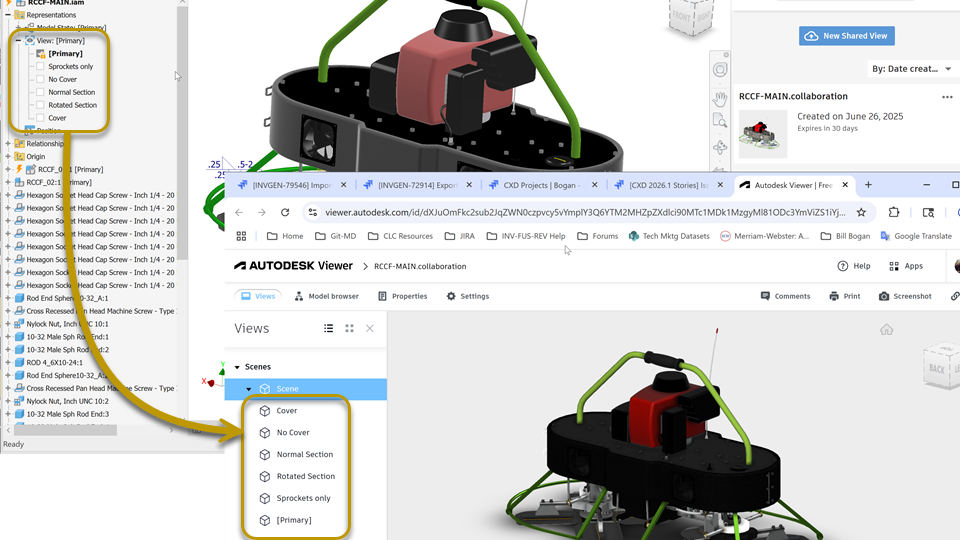This screenshot has height=540, width=960.
Task: Open the Google Translate bookmark
Action: pyautogui.click(x=916, y=236)
